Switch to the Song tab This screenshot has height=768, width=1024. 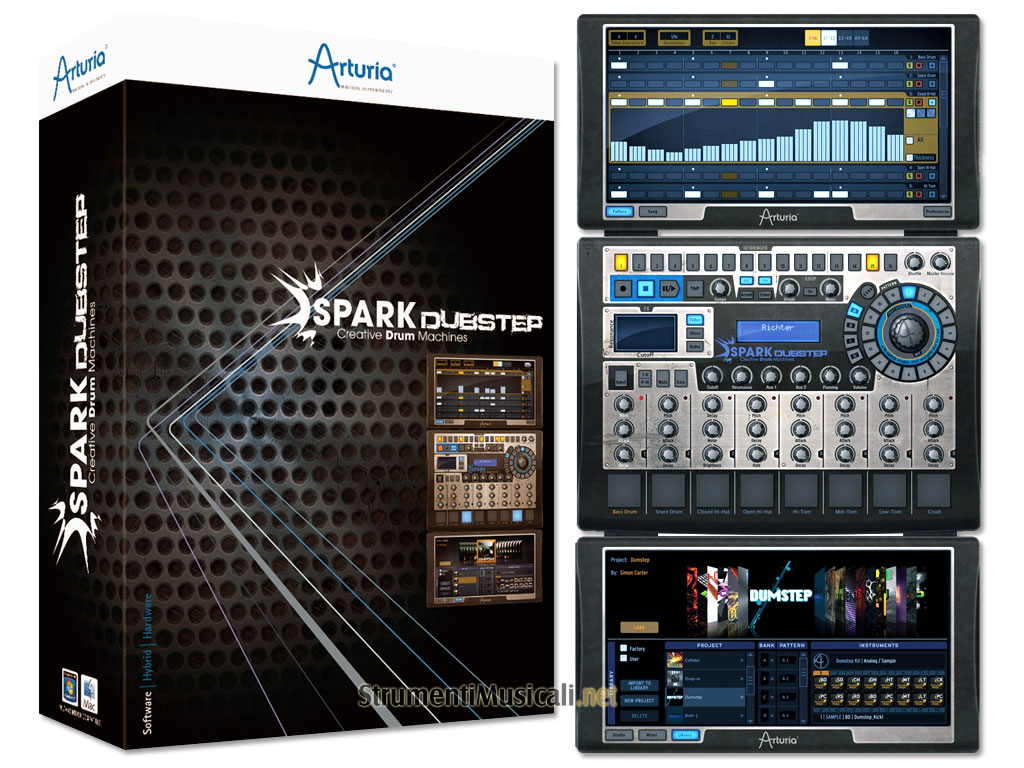tap(651, 212)
